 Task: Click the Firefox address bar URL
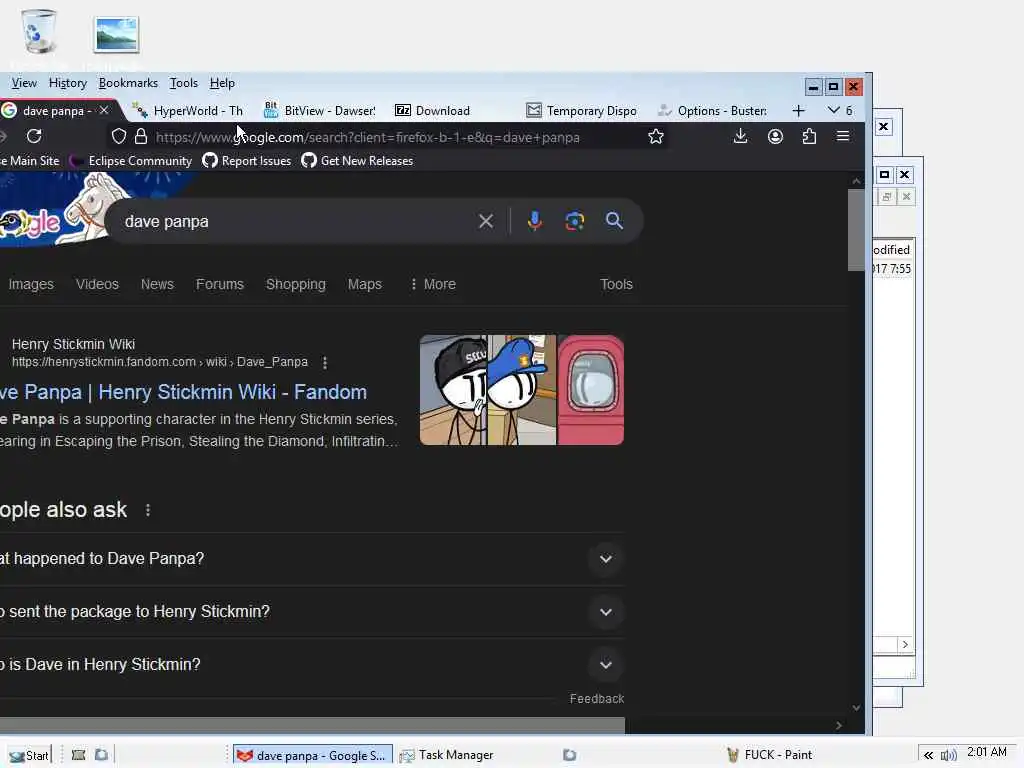(368, 137)
